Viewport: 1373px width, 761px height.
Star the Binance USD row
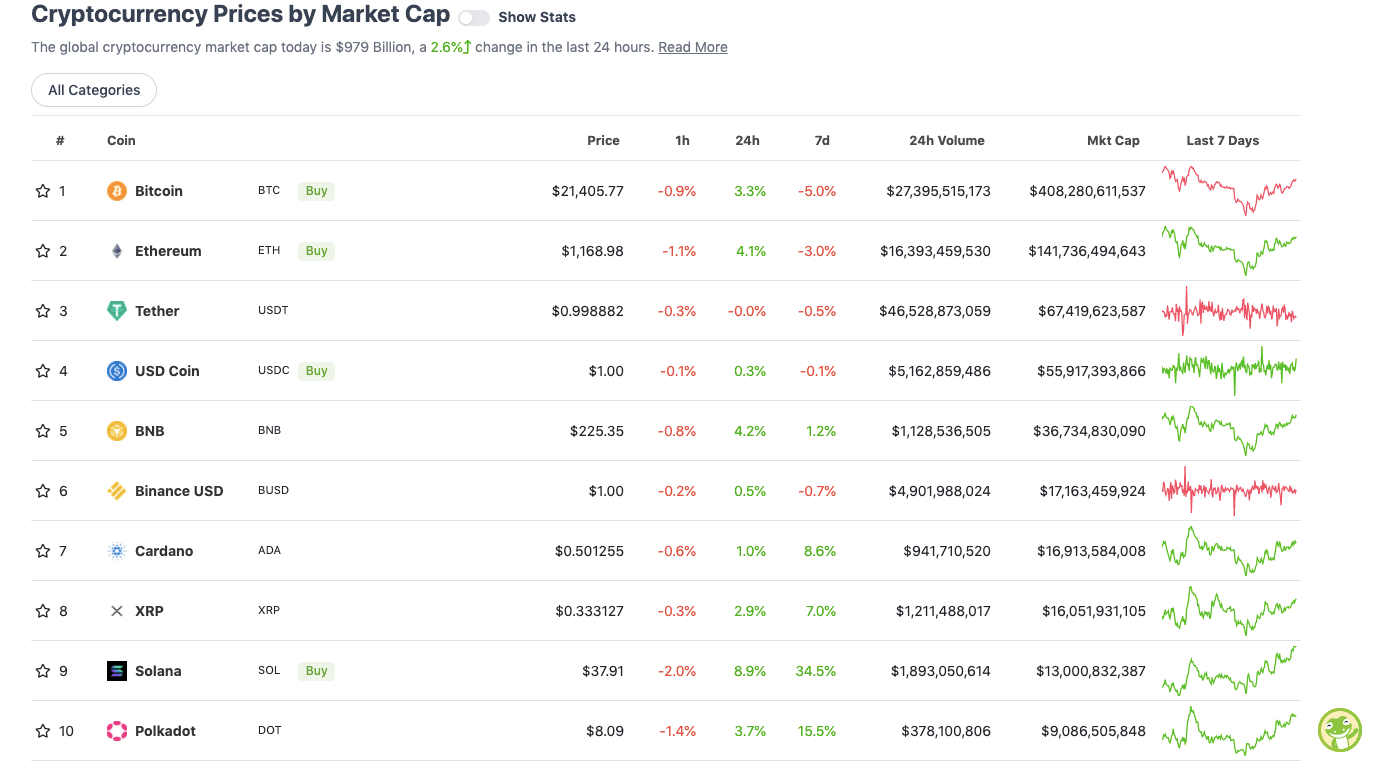point(43,491)
